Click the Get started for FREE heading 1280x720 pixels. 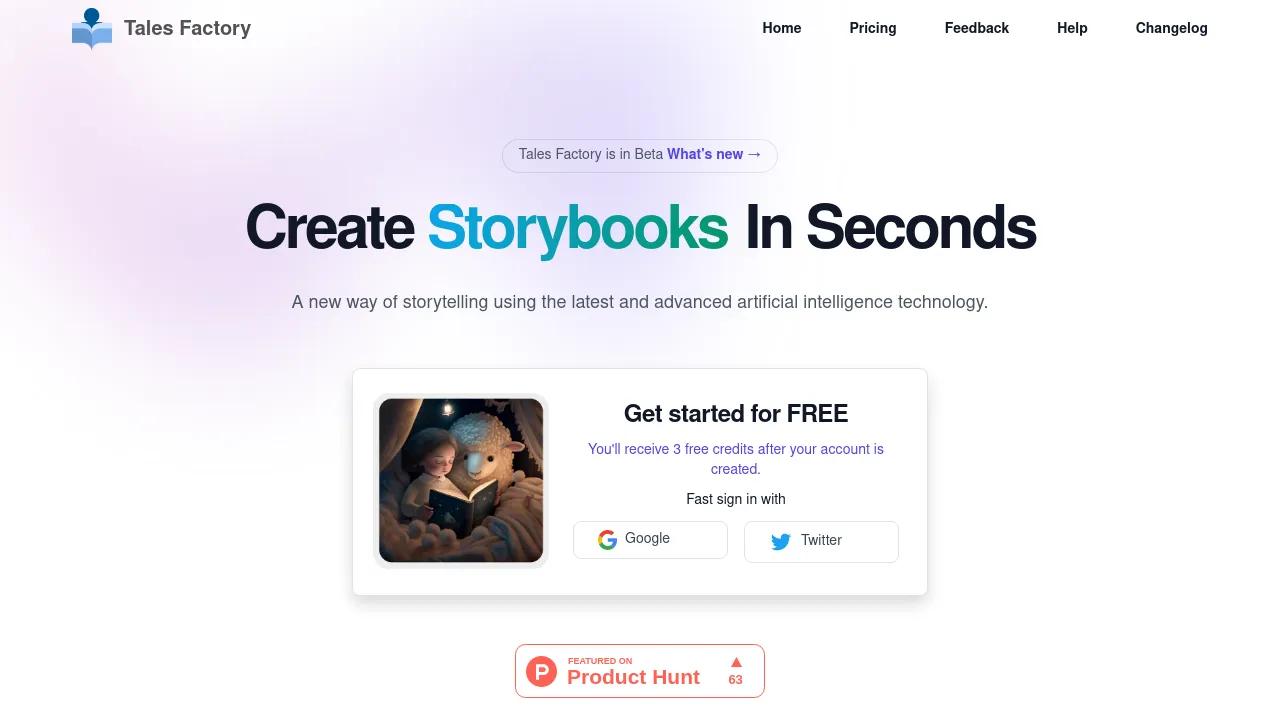[736, 413]
